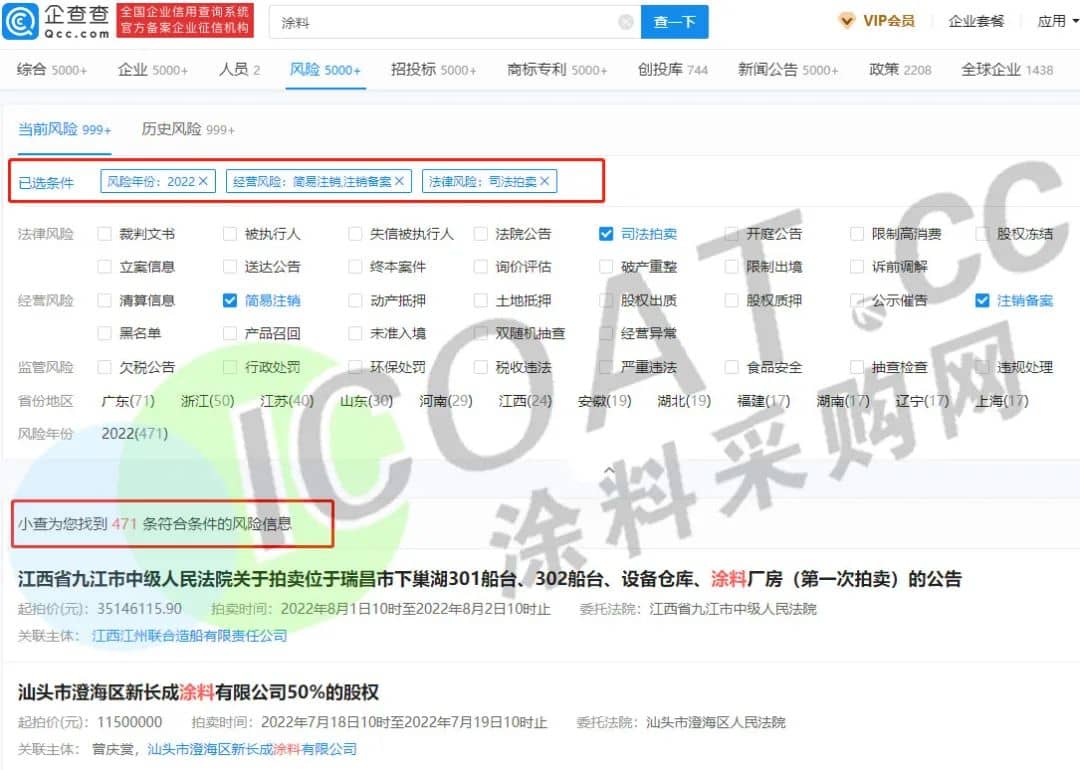
Task: Open the 企业套餐 link
Action: pyautogui.click(x=975, y=21)
